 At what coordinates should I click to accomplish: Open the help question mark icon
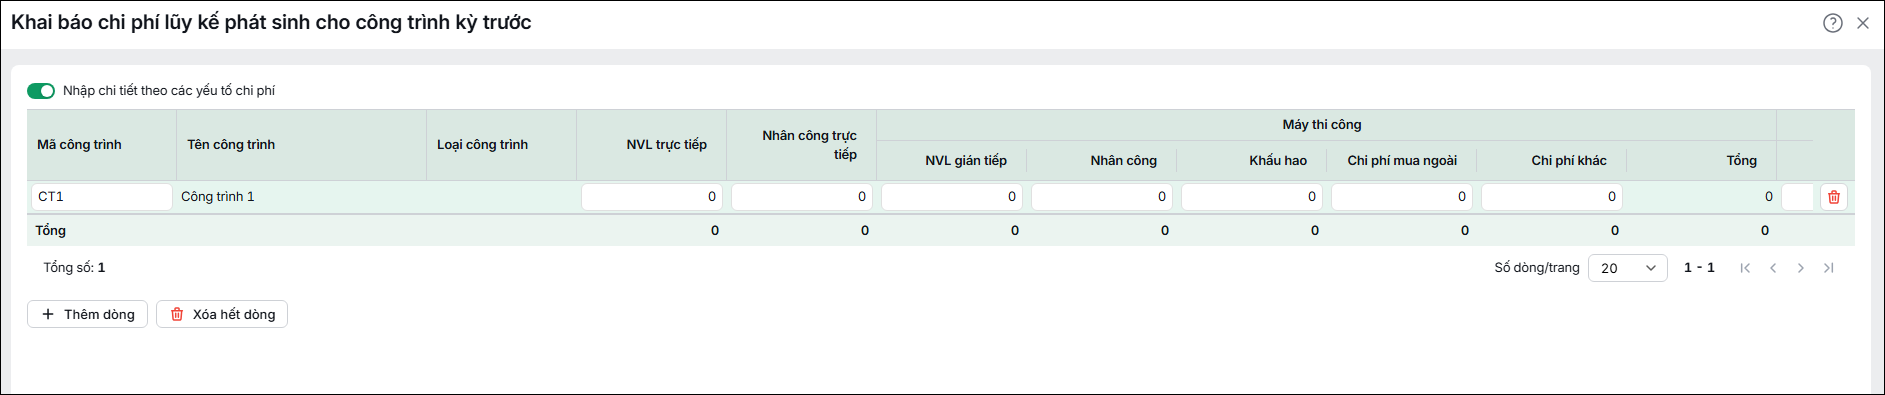pyautogui.click(x=1832, y=23)
